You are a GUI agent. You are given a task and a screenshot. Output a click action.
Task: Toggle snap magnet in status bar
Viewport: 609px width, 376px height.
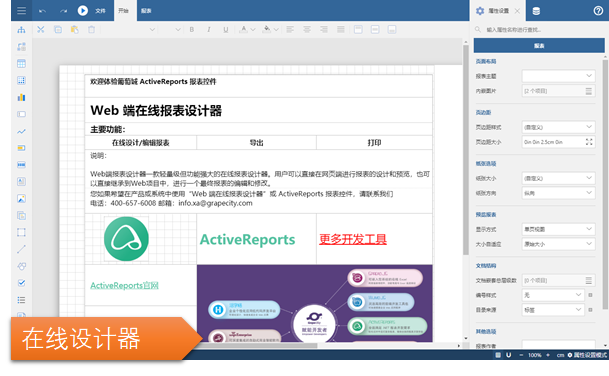[508, 355]
